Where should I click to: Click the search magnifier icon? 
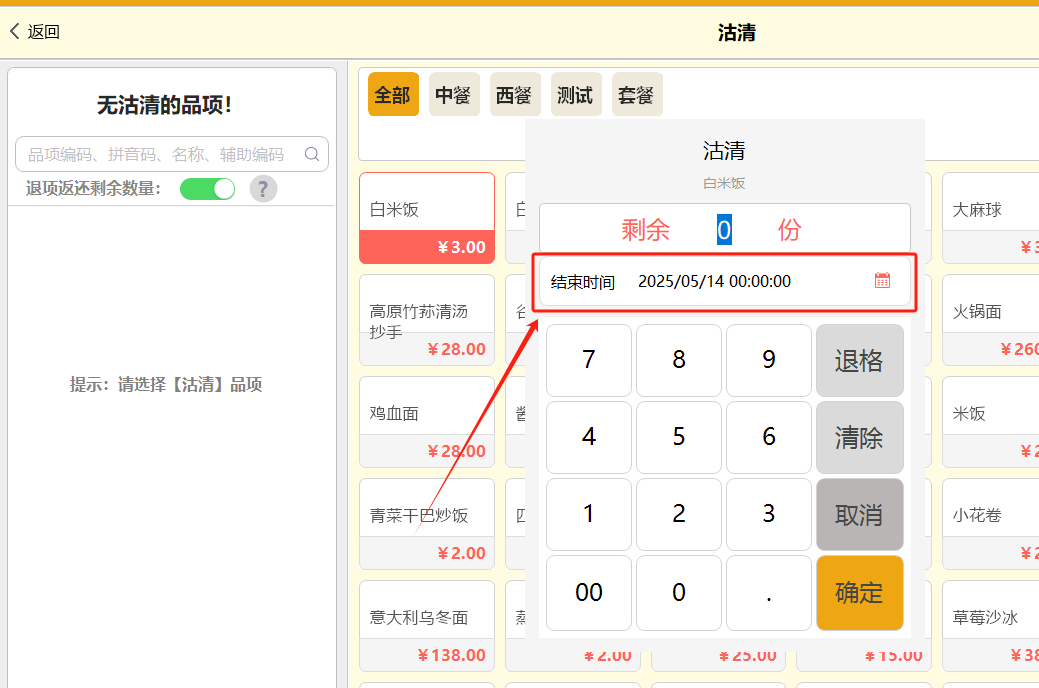coord(311,154)
